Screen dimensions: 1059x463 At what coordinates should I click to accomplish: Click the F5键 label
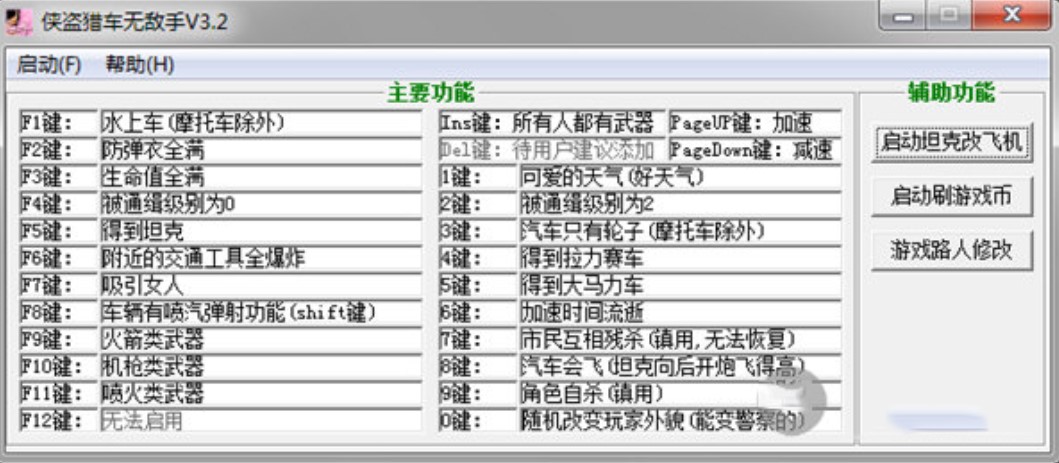[59, 231]
